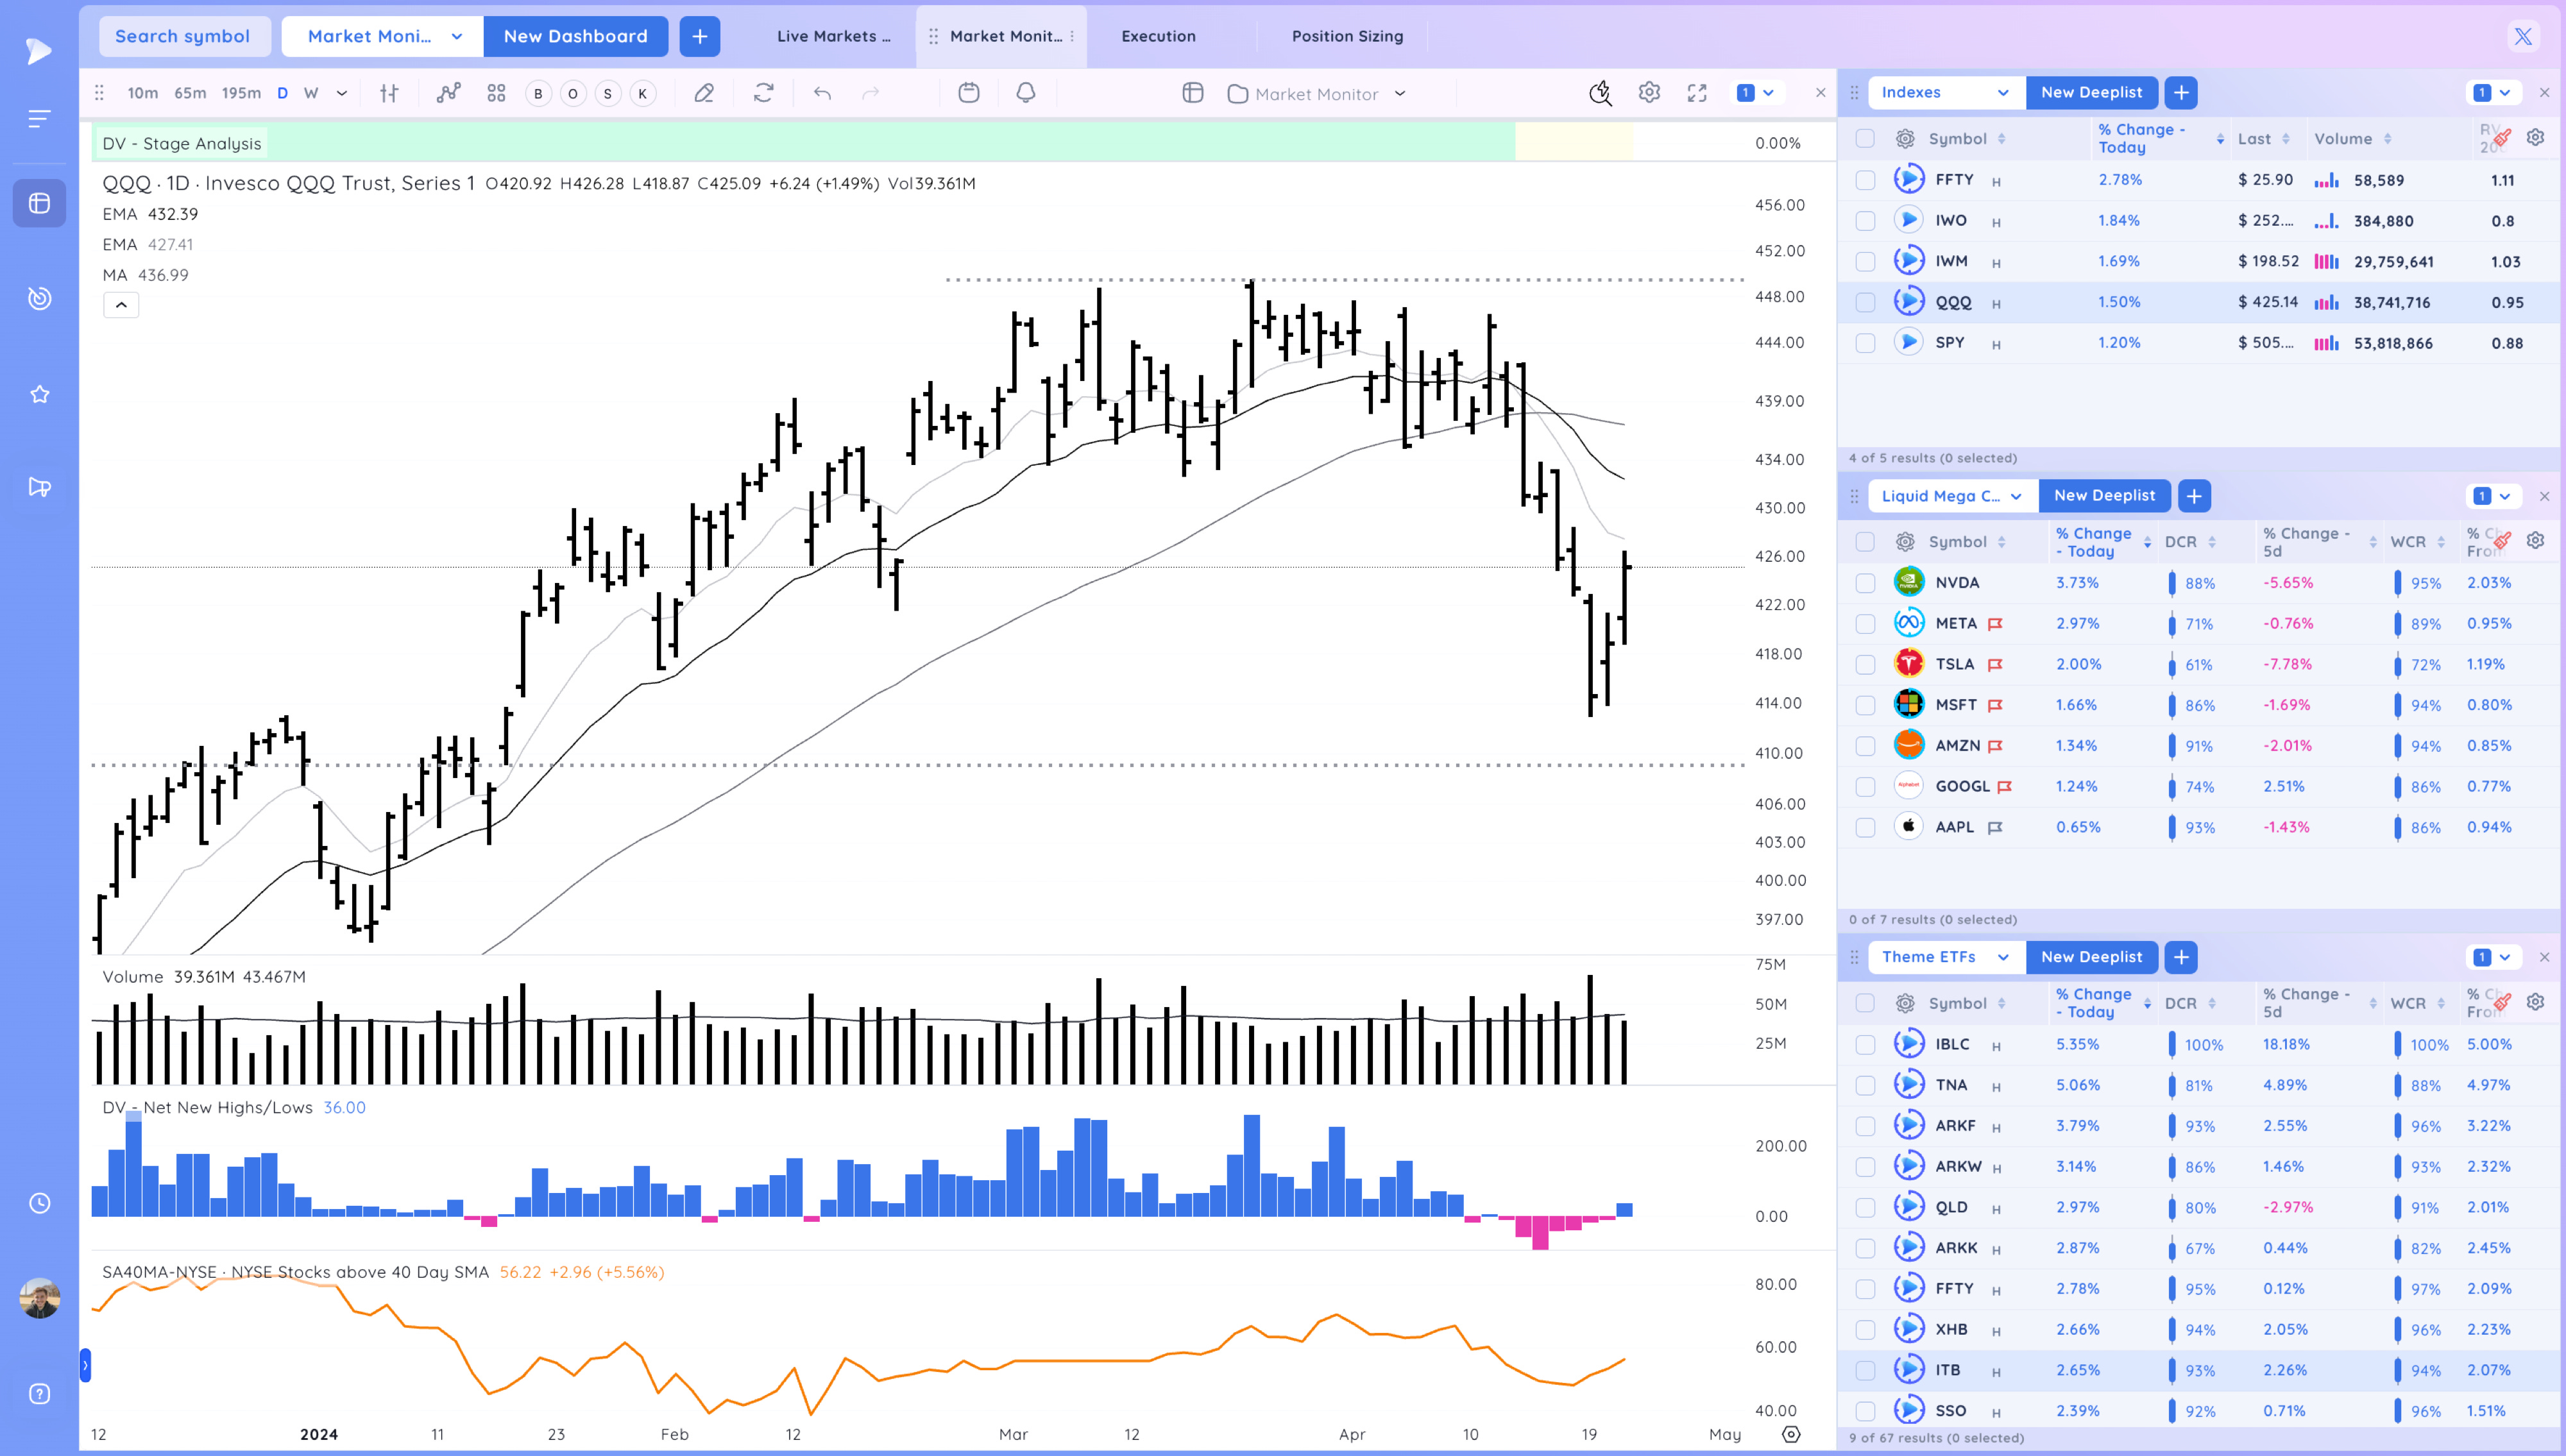Open the user profile avatar

[39, 1298]
